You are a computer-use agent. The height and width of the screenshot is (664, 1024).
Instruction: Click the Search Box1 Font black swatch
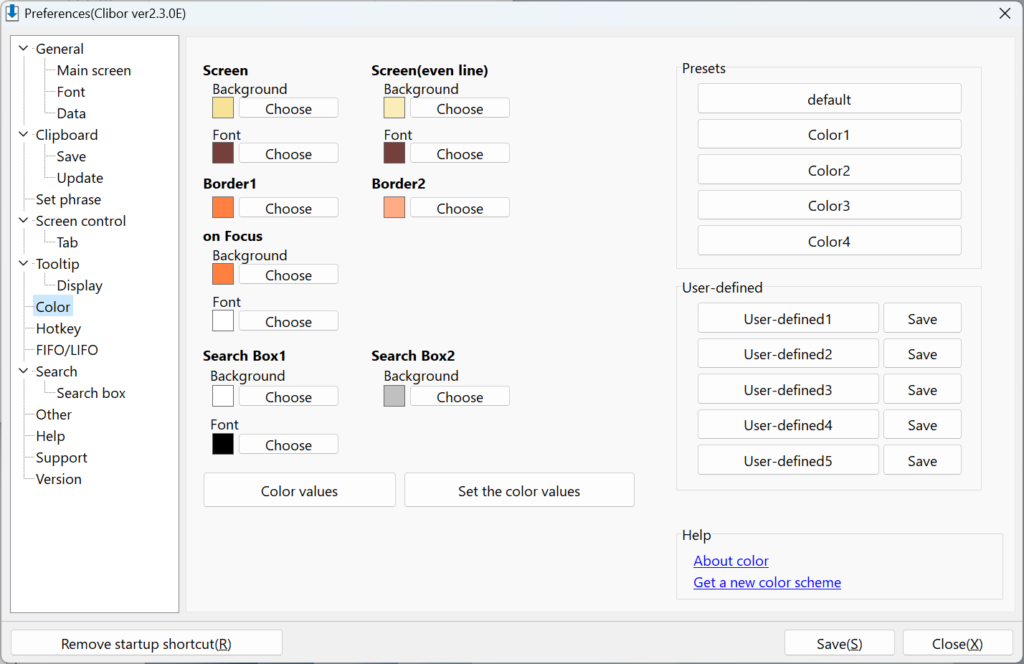click(223, 444)
